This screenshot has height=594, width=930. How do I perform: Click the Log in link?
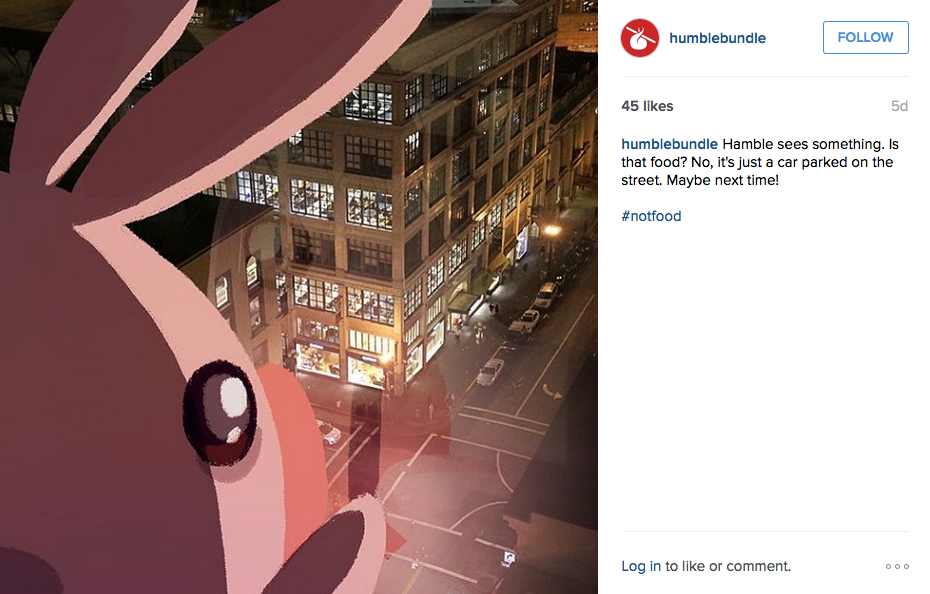pyautogui.click(x=641, y=566)
